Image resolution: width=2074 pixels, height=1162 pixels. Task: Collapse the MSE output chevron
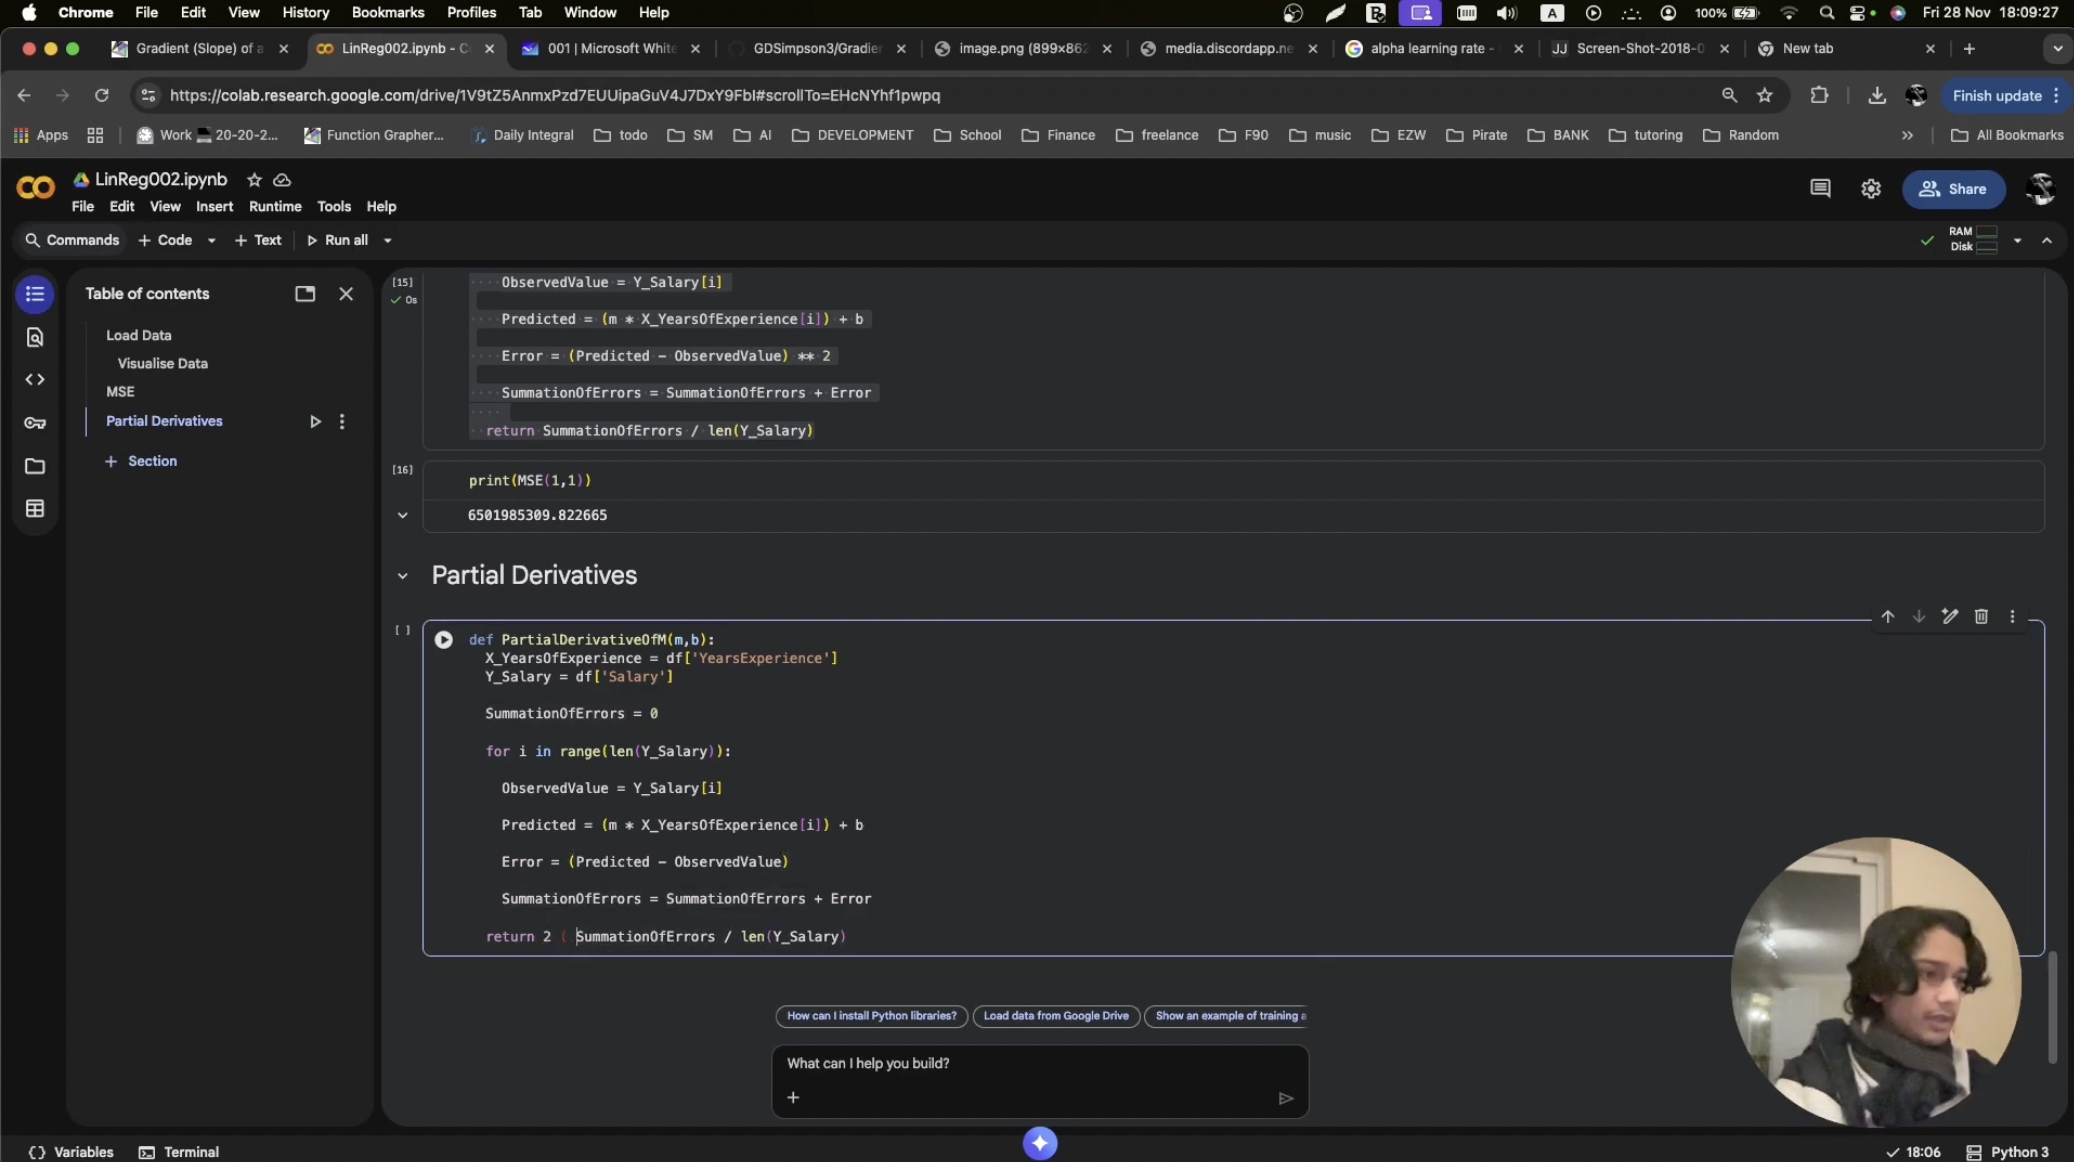coord(402,516)
